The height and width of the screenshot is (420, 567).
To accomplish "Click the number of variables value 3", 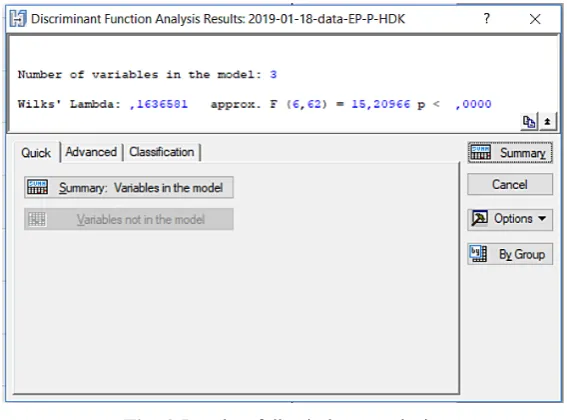I will pos(273,75).
